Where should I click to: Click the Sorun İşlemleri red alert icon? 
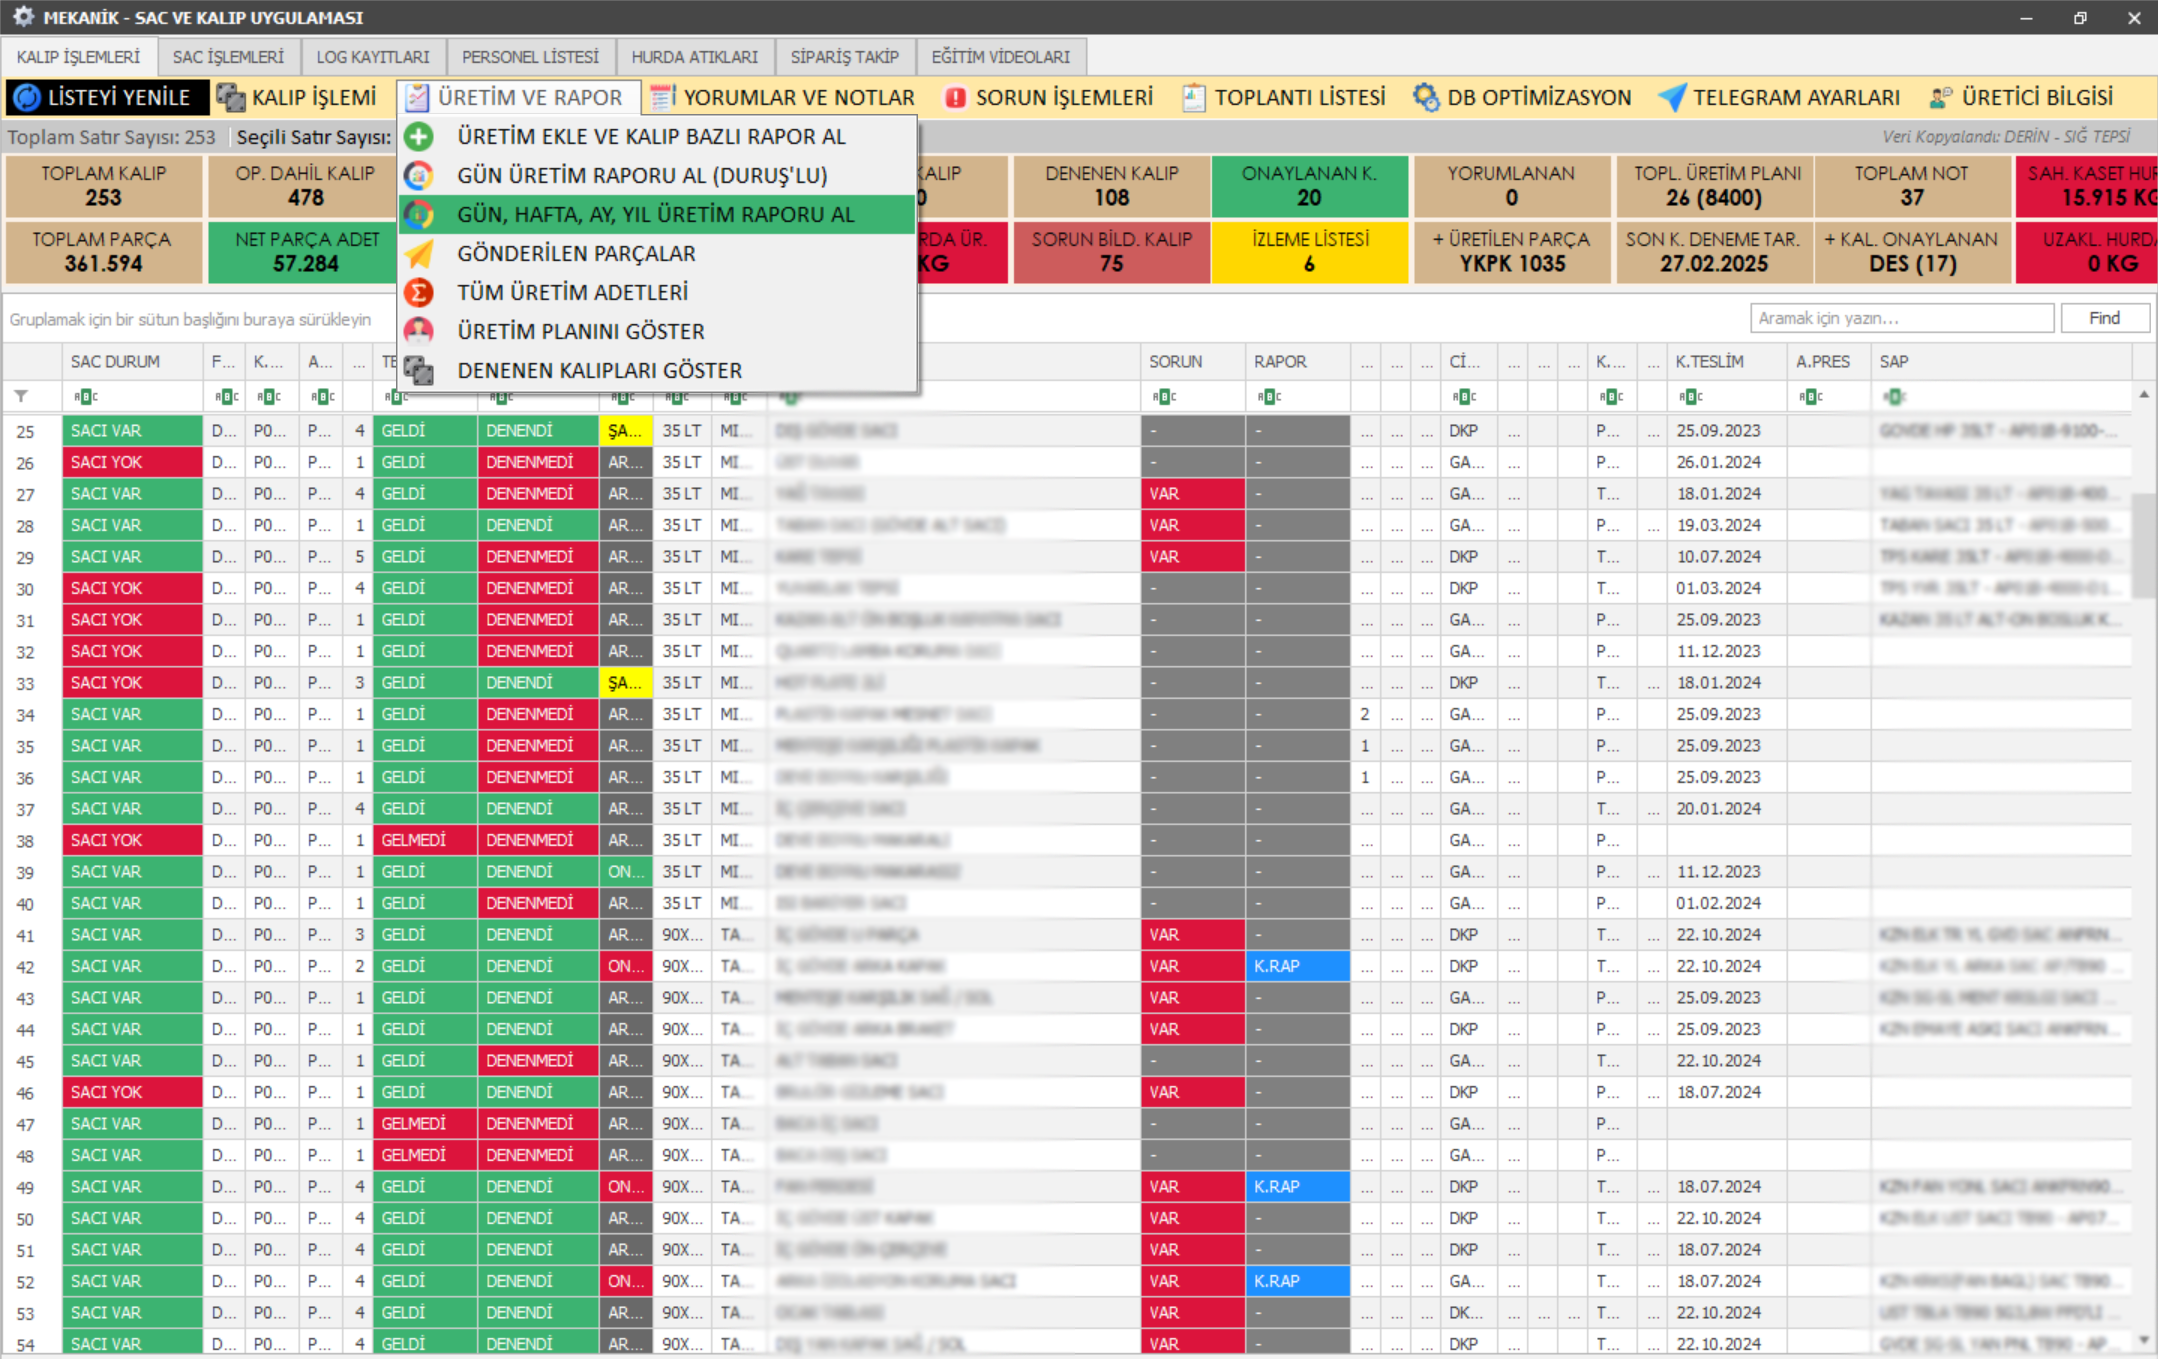click(955, 97)
